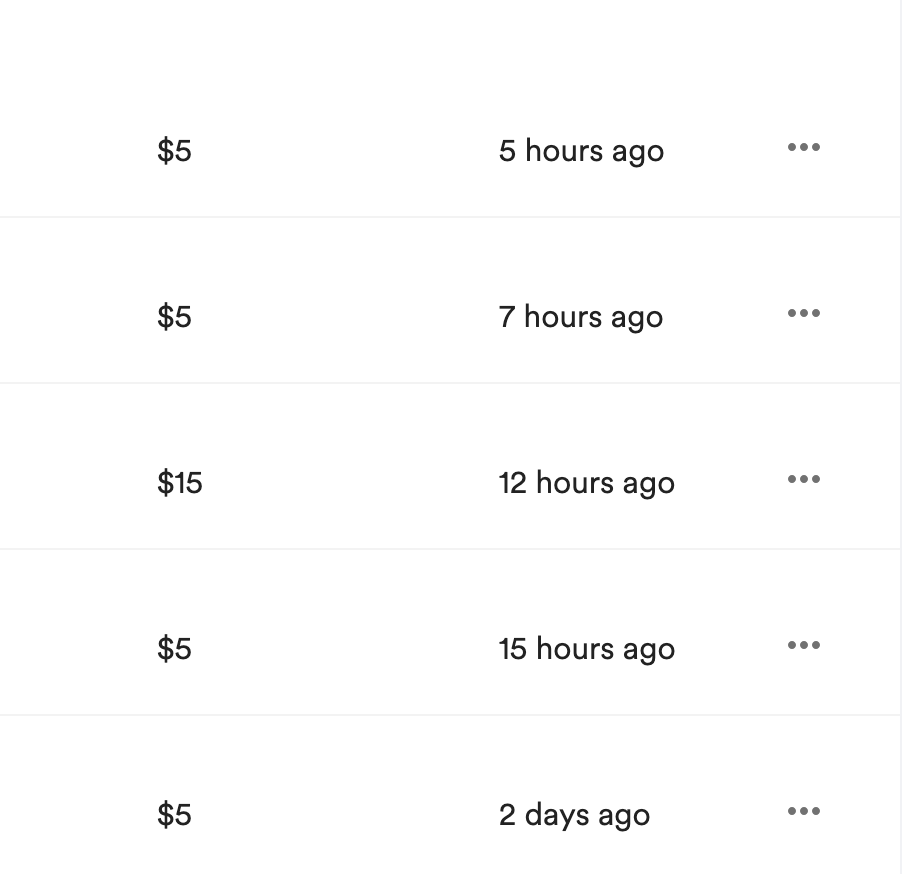This screenshot has height=874, width=902.
Task: Open the more options menu for the 5 hours ago entry
Action: click(x=803, y=148)
